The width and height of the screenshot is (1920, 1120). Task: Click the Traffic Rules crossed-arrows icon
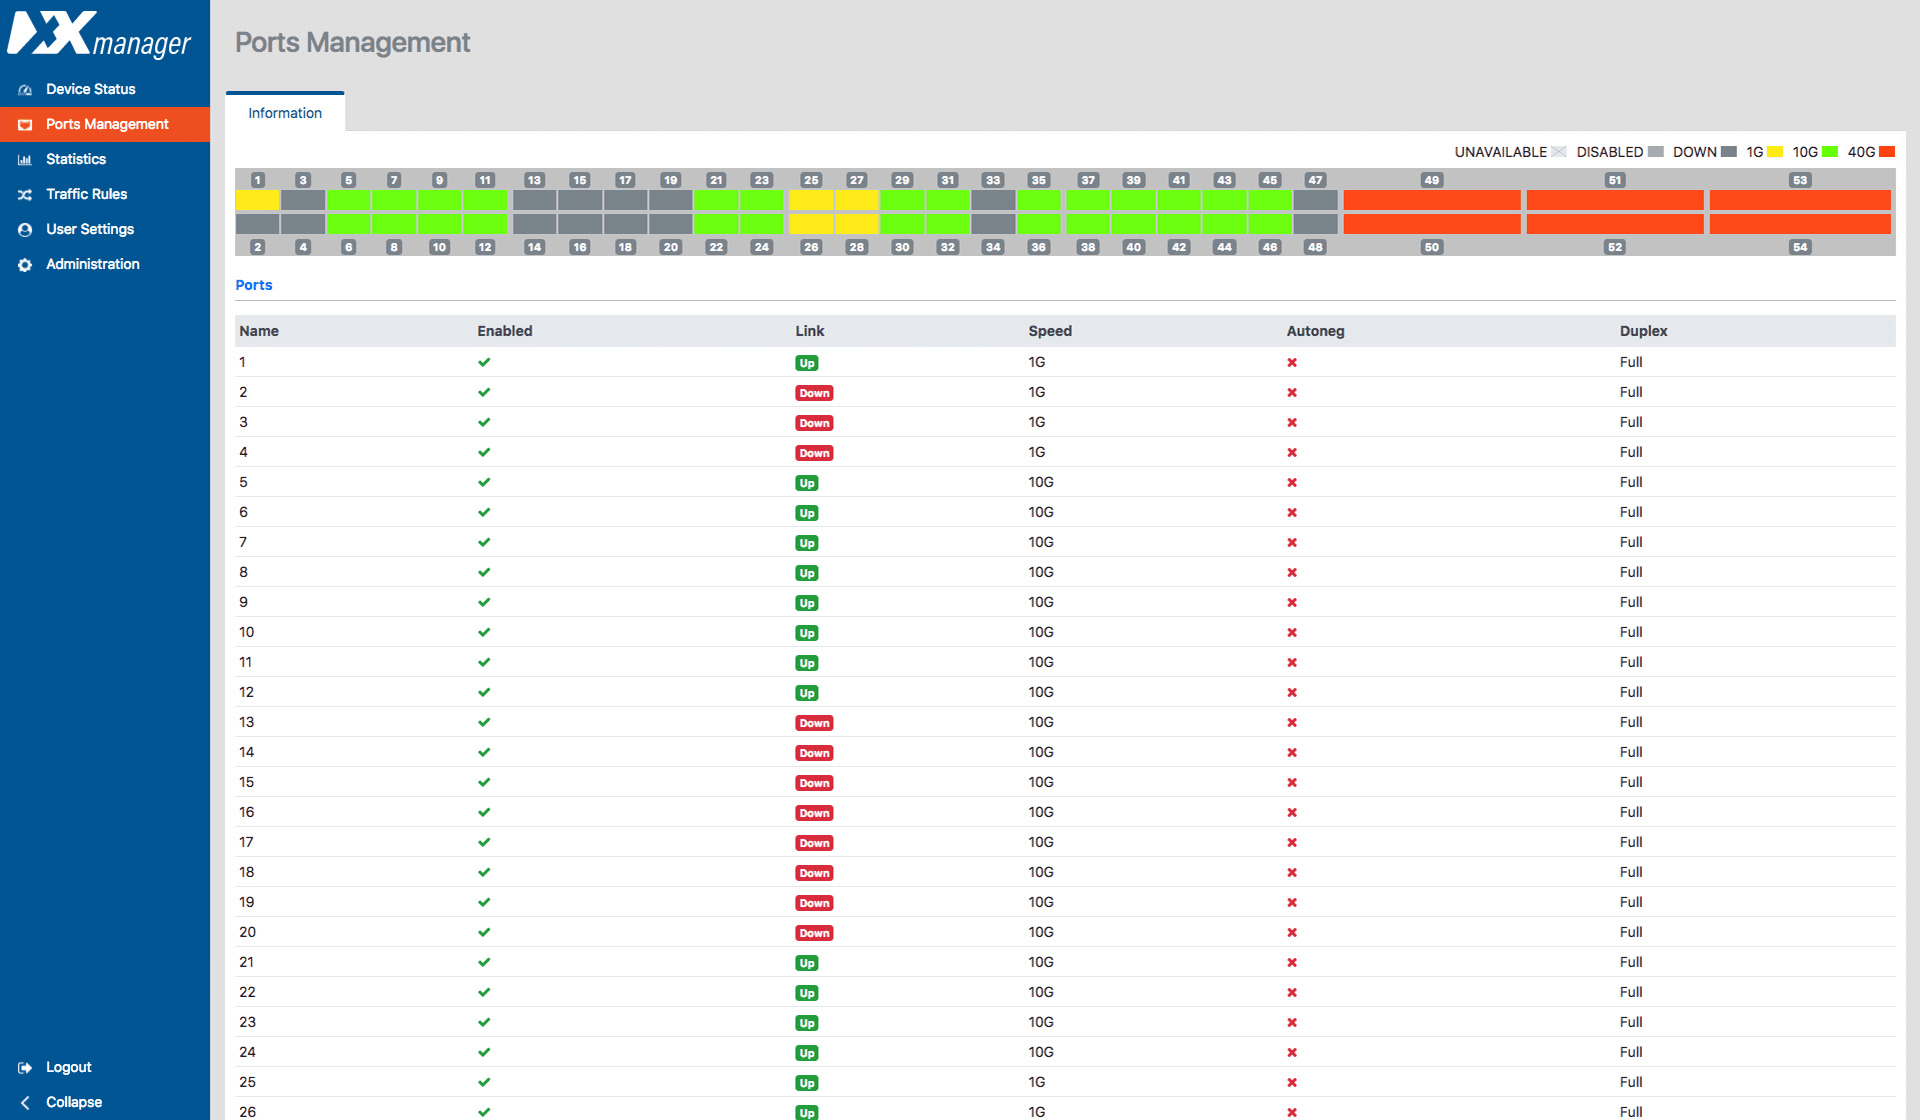click(x=25, y=194)
